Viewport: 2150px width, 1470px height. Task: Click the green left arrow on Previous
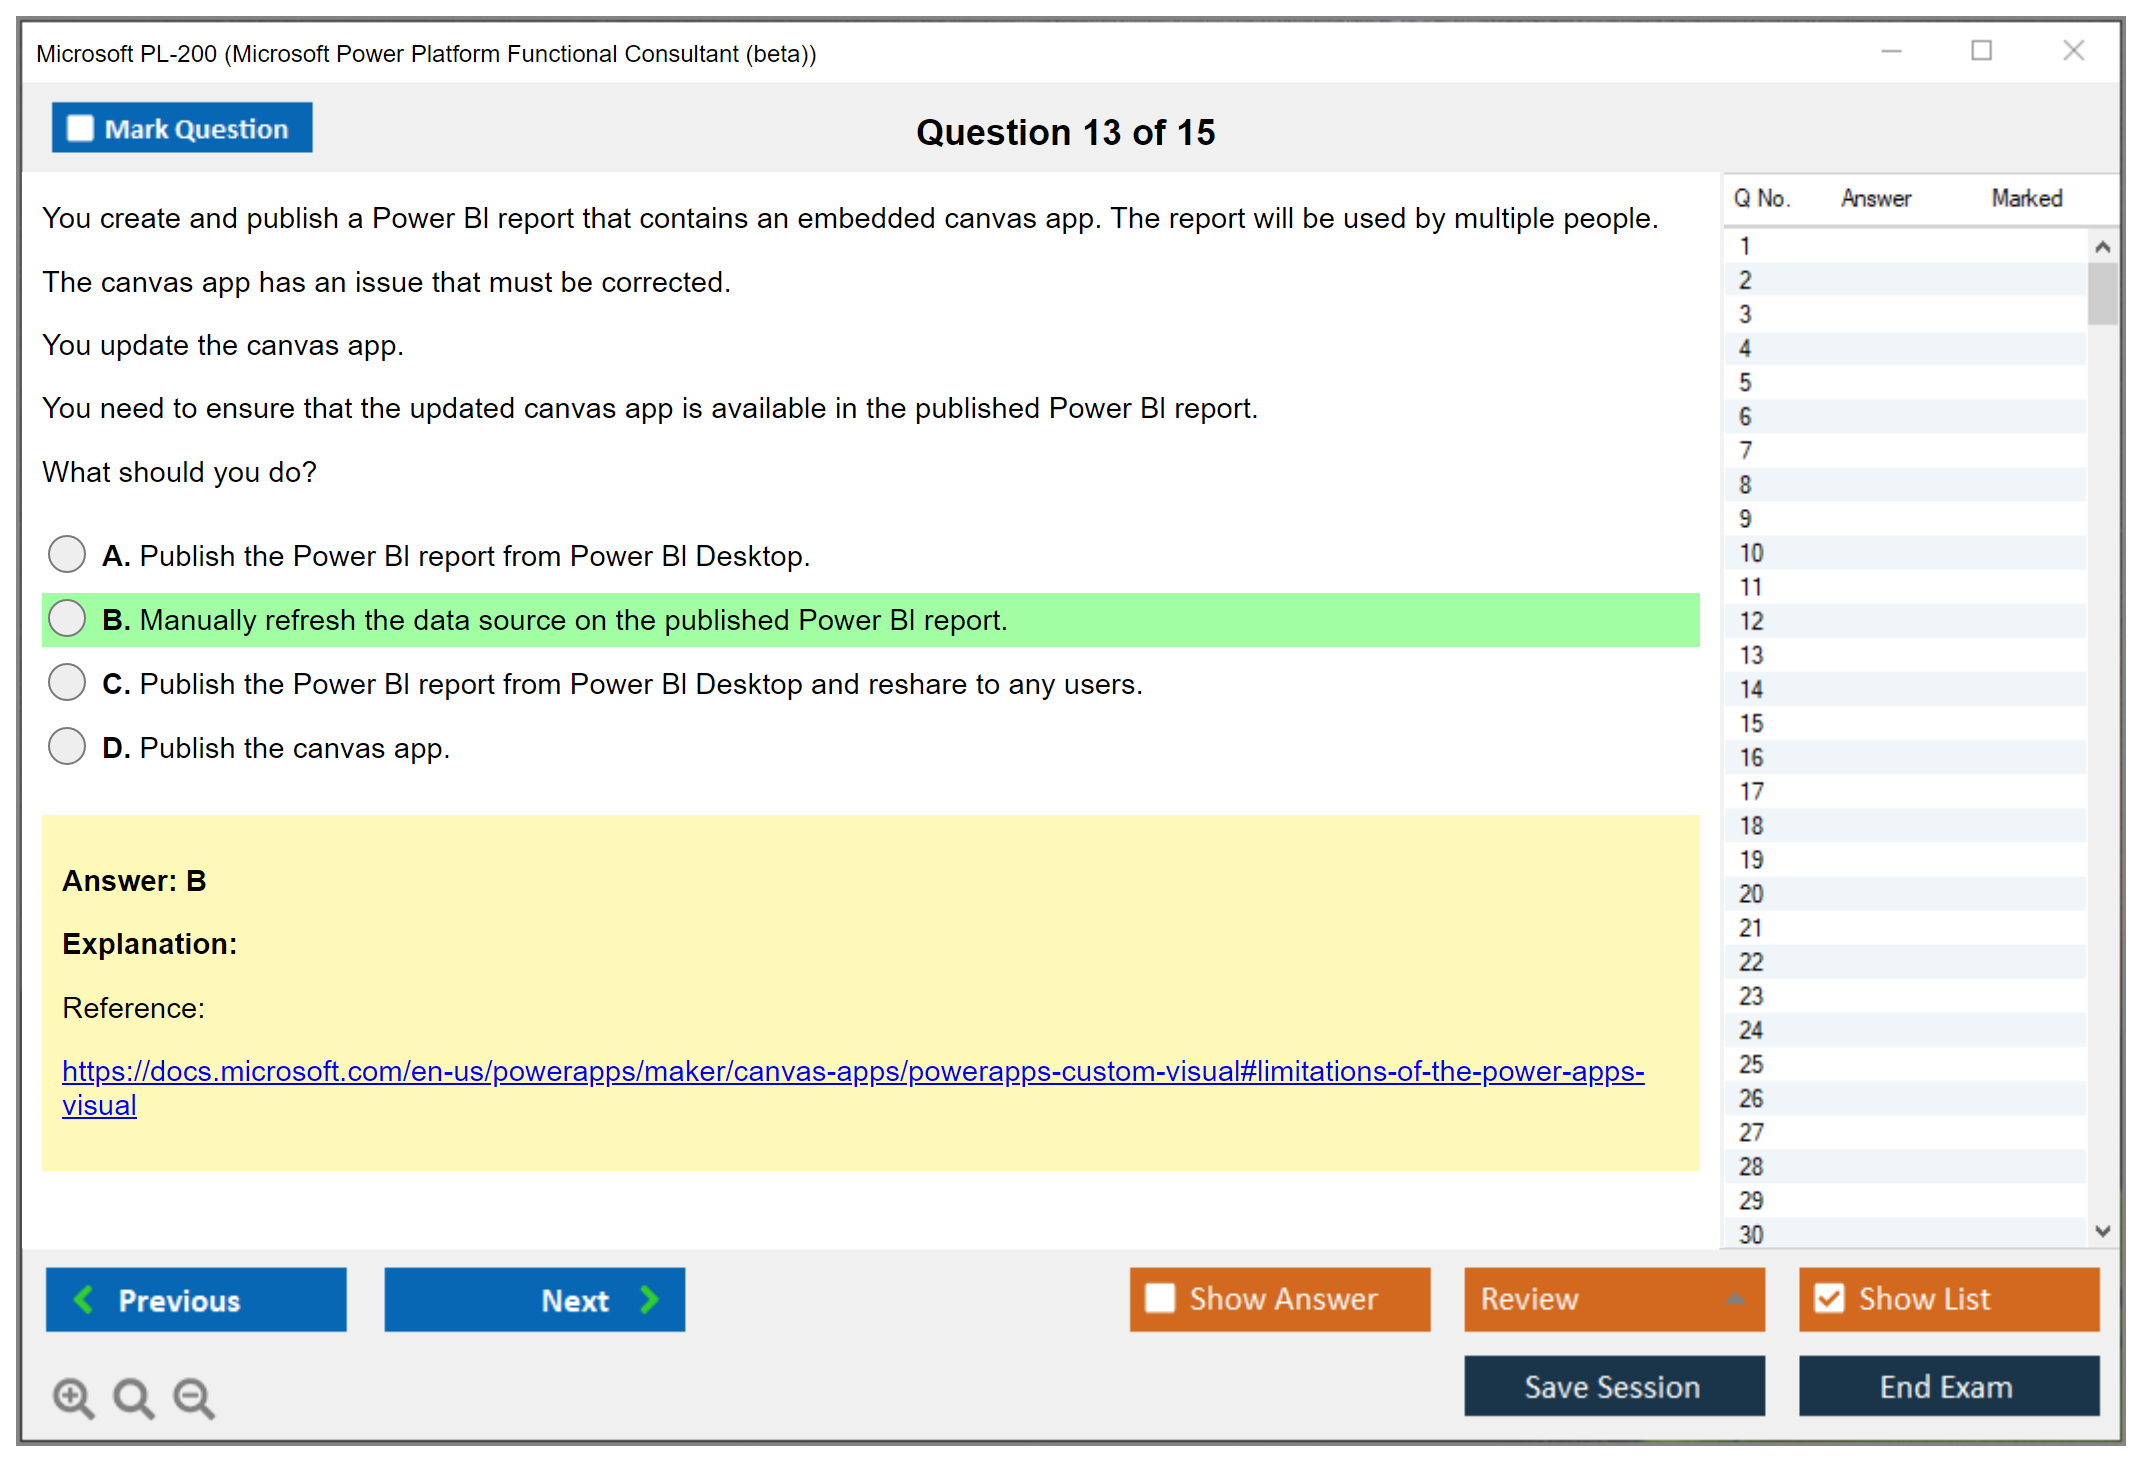click(x=84, y=1299)
